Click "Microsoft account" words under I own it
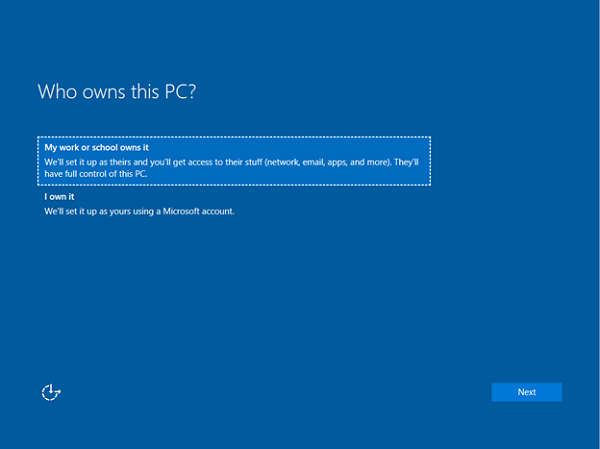 (196, 211)
